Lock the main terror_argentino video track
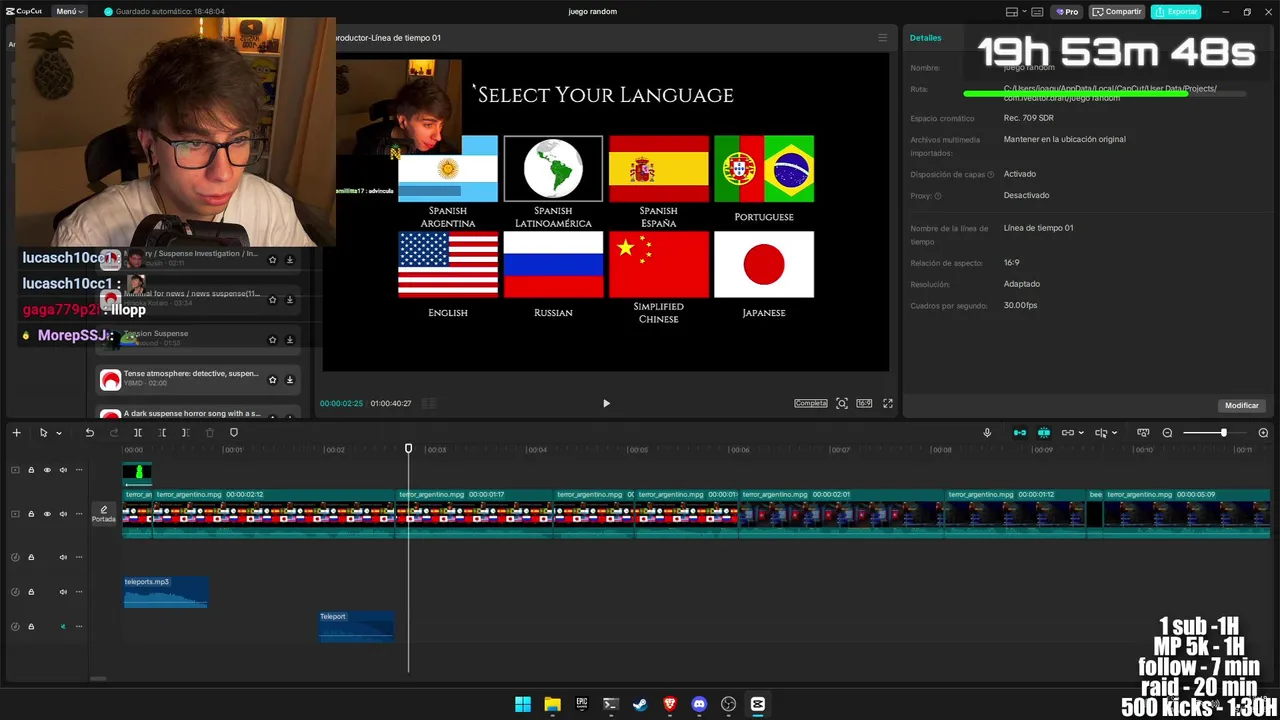The height and width of the screenshot is (720, 1280). point(31,514)
